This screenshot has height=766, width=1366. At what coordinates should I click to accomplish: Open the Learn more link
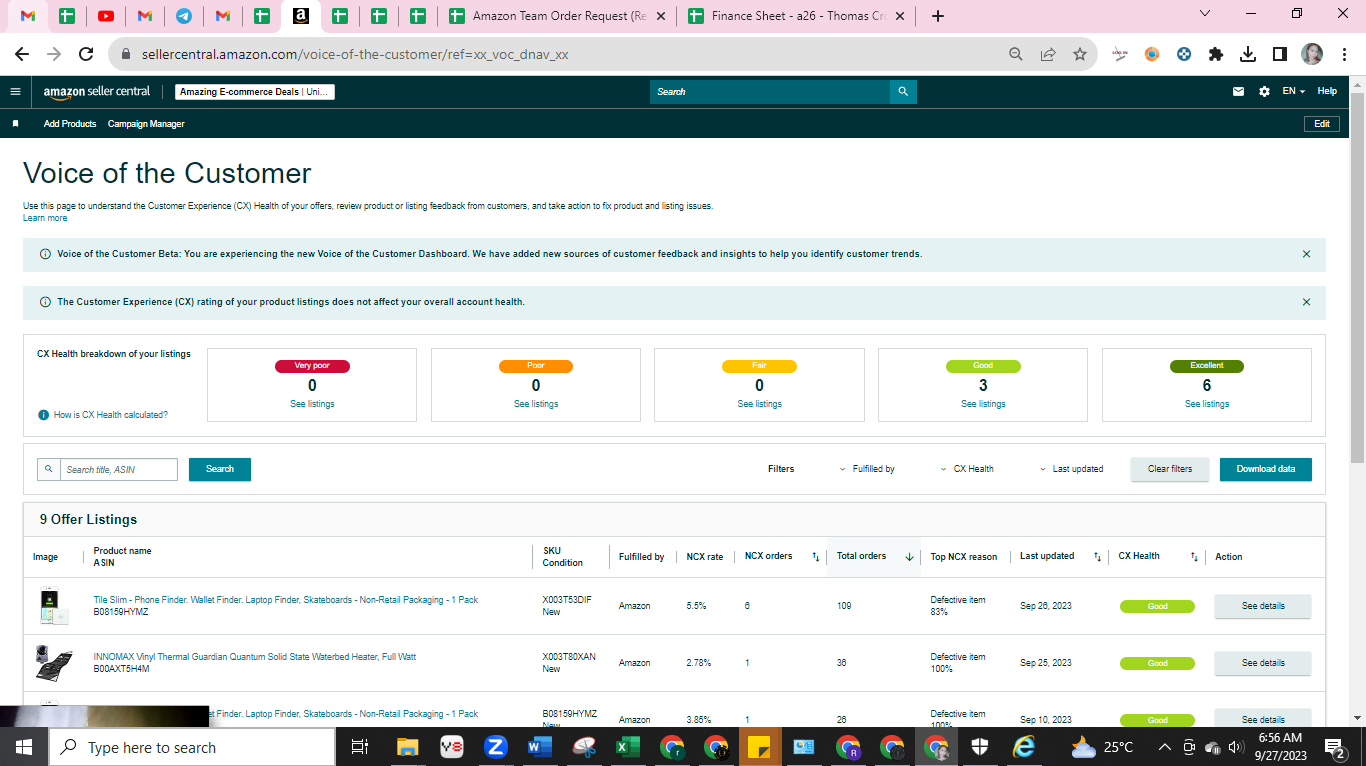45,218
